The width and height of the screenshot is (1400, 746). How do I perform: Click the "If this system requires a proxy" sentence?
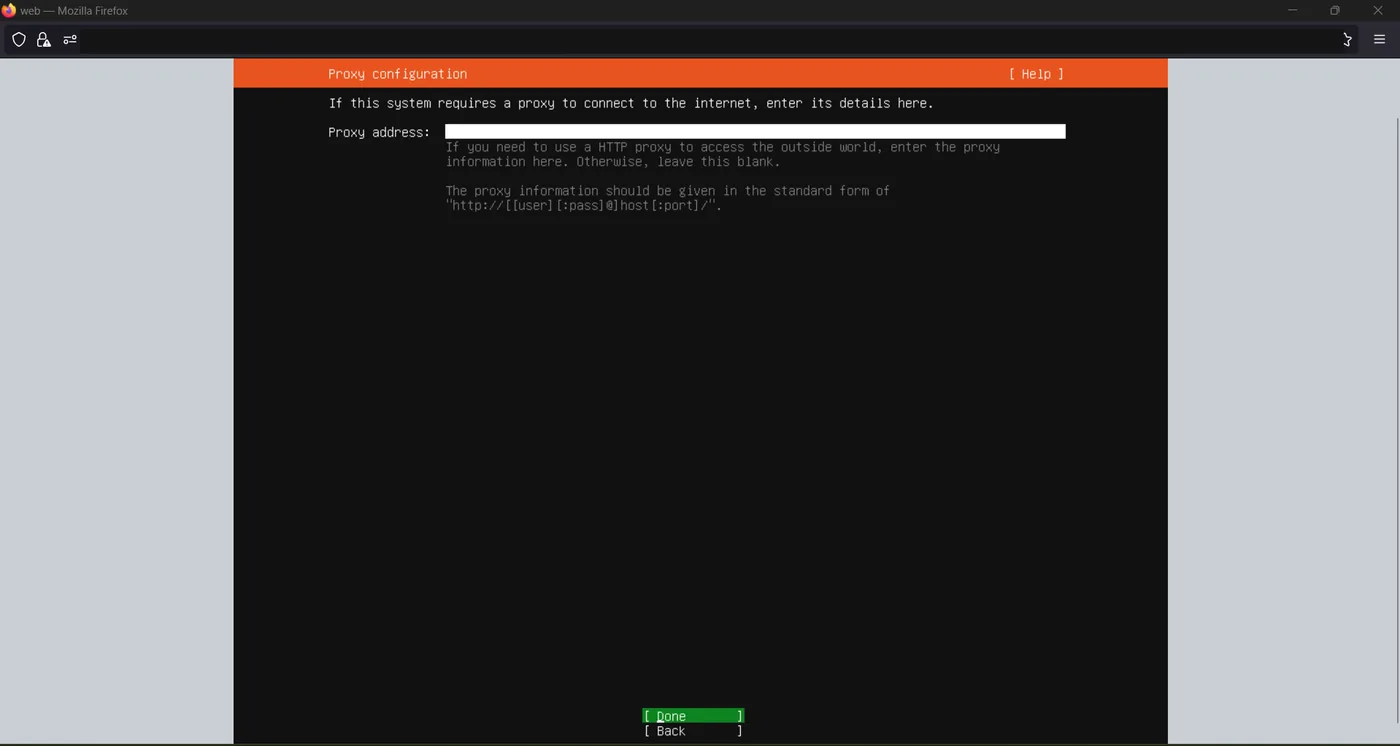[631, 103]
